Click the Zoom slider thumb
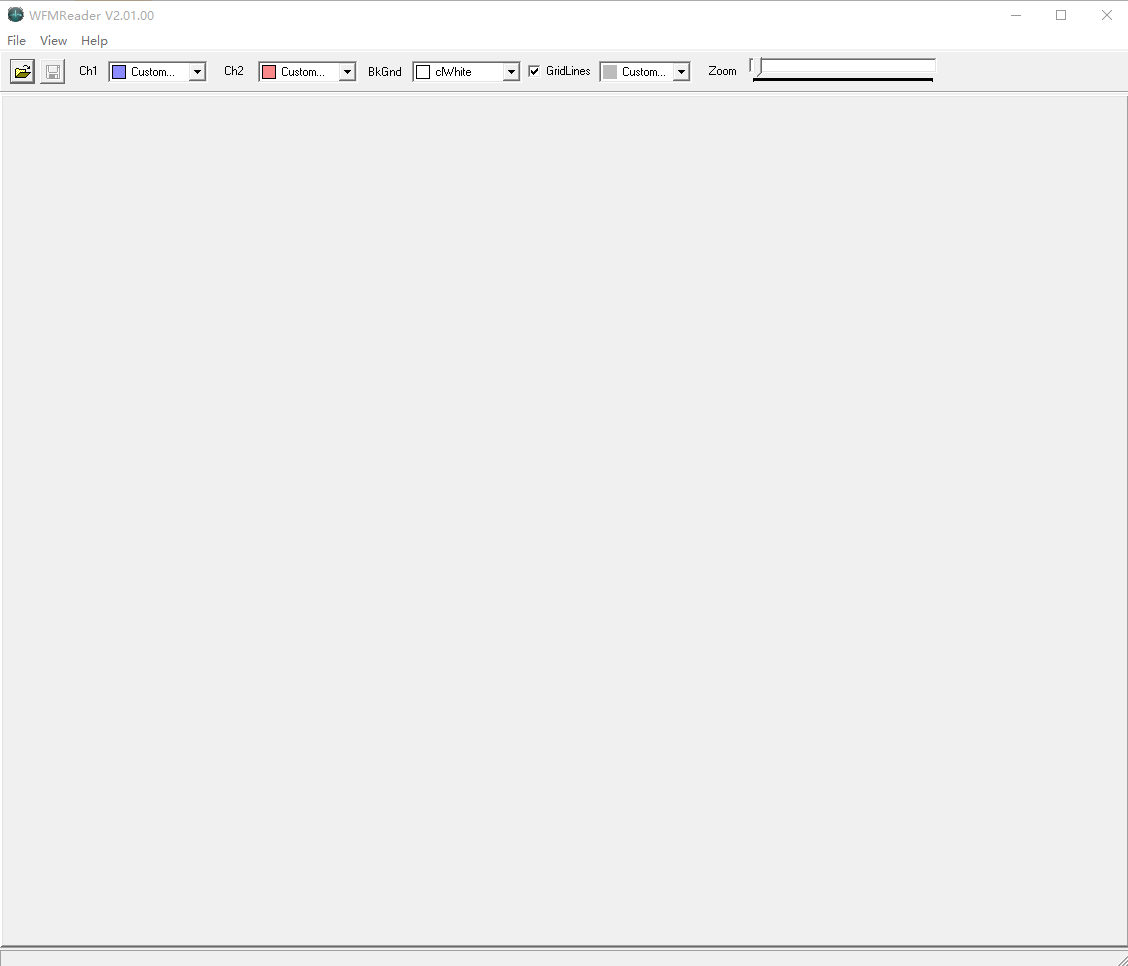 click(756, 67)
